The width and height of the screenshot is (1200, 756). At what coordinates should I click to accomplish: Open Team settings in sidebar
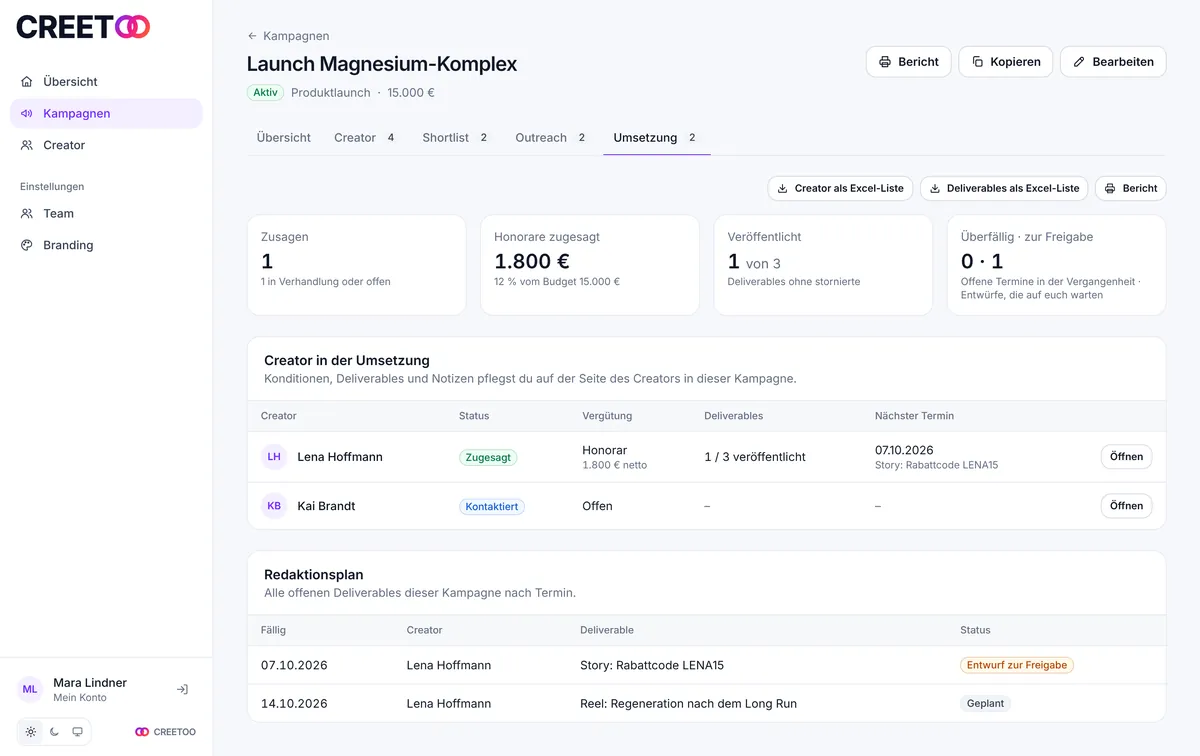coord(106,213)
